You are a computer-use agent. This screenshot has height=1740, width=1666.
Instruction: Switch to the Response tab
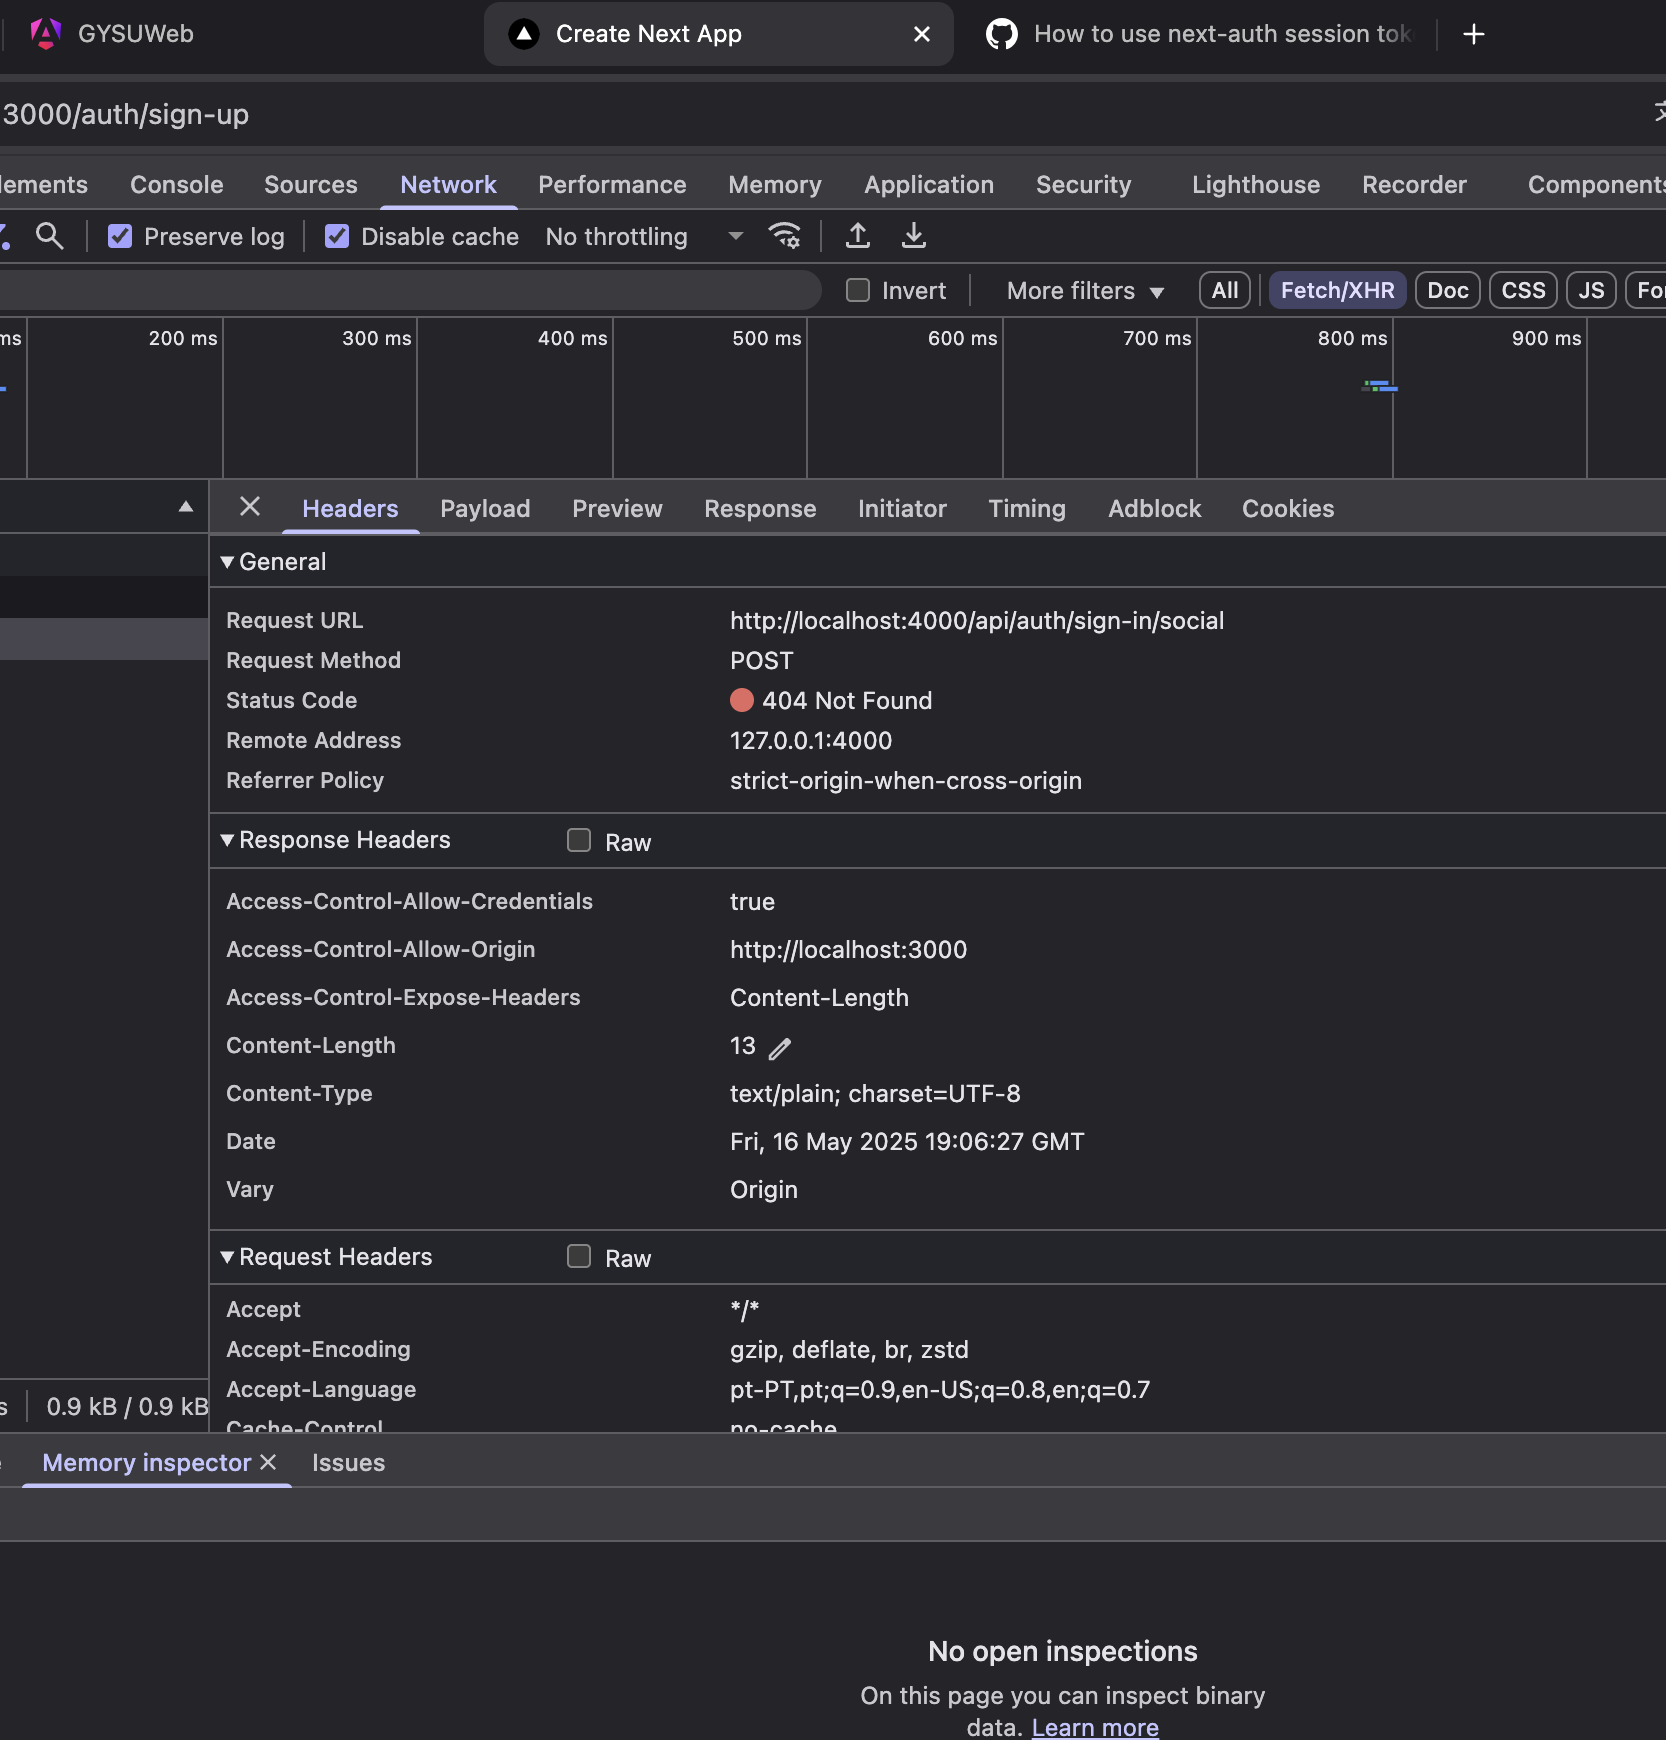click(760, 508)
